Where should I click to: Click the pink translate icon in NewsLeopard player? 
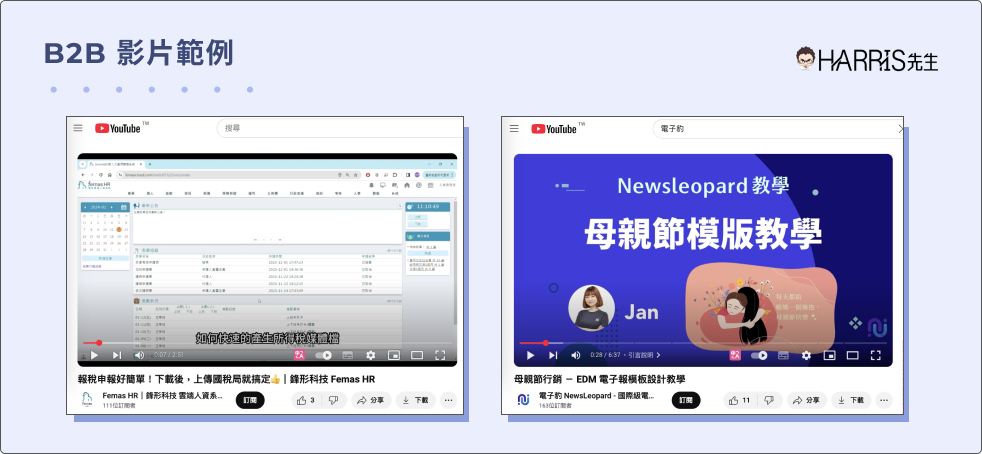coord(735,355)
